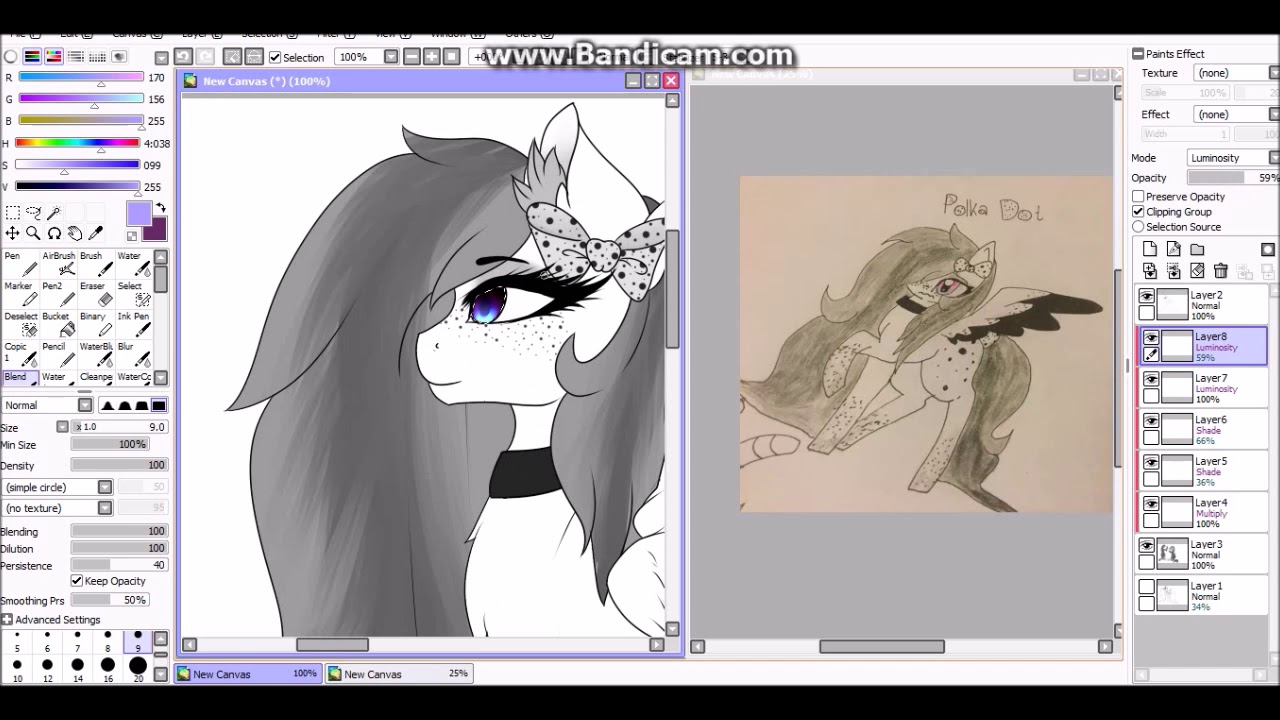
Task: Choose the Bucket fill tool
Action: click(59, 323)
